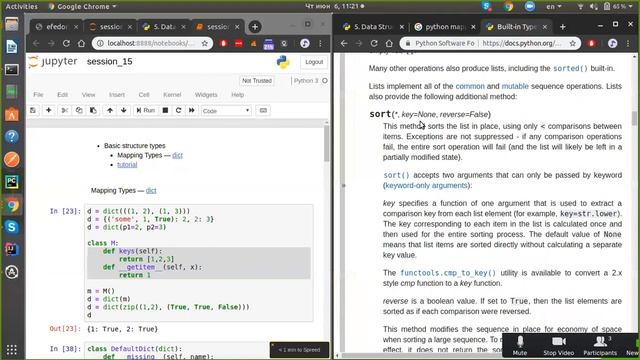The image size is (640, 360).
Task: Open a new tab in left Chrome window
Action: [255, 27]
